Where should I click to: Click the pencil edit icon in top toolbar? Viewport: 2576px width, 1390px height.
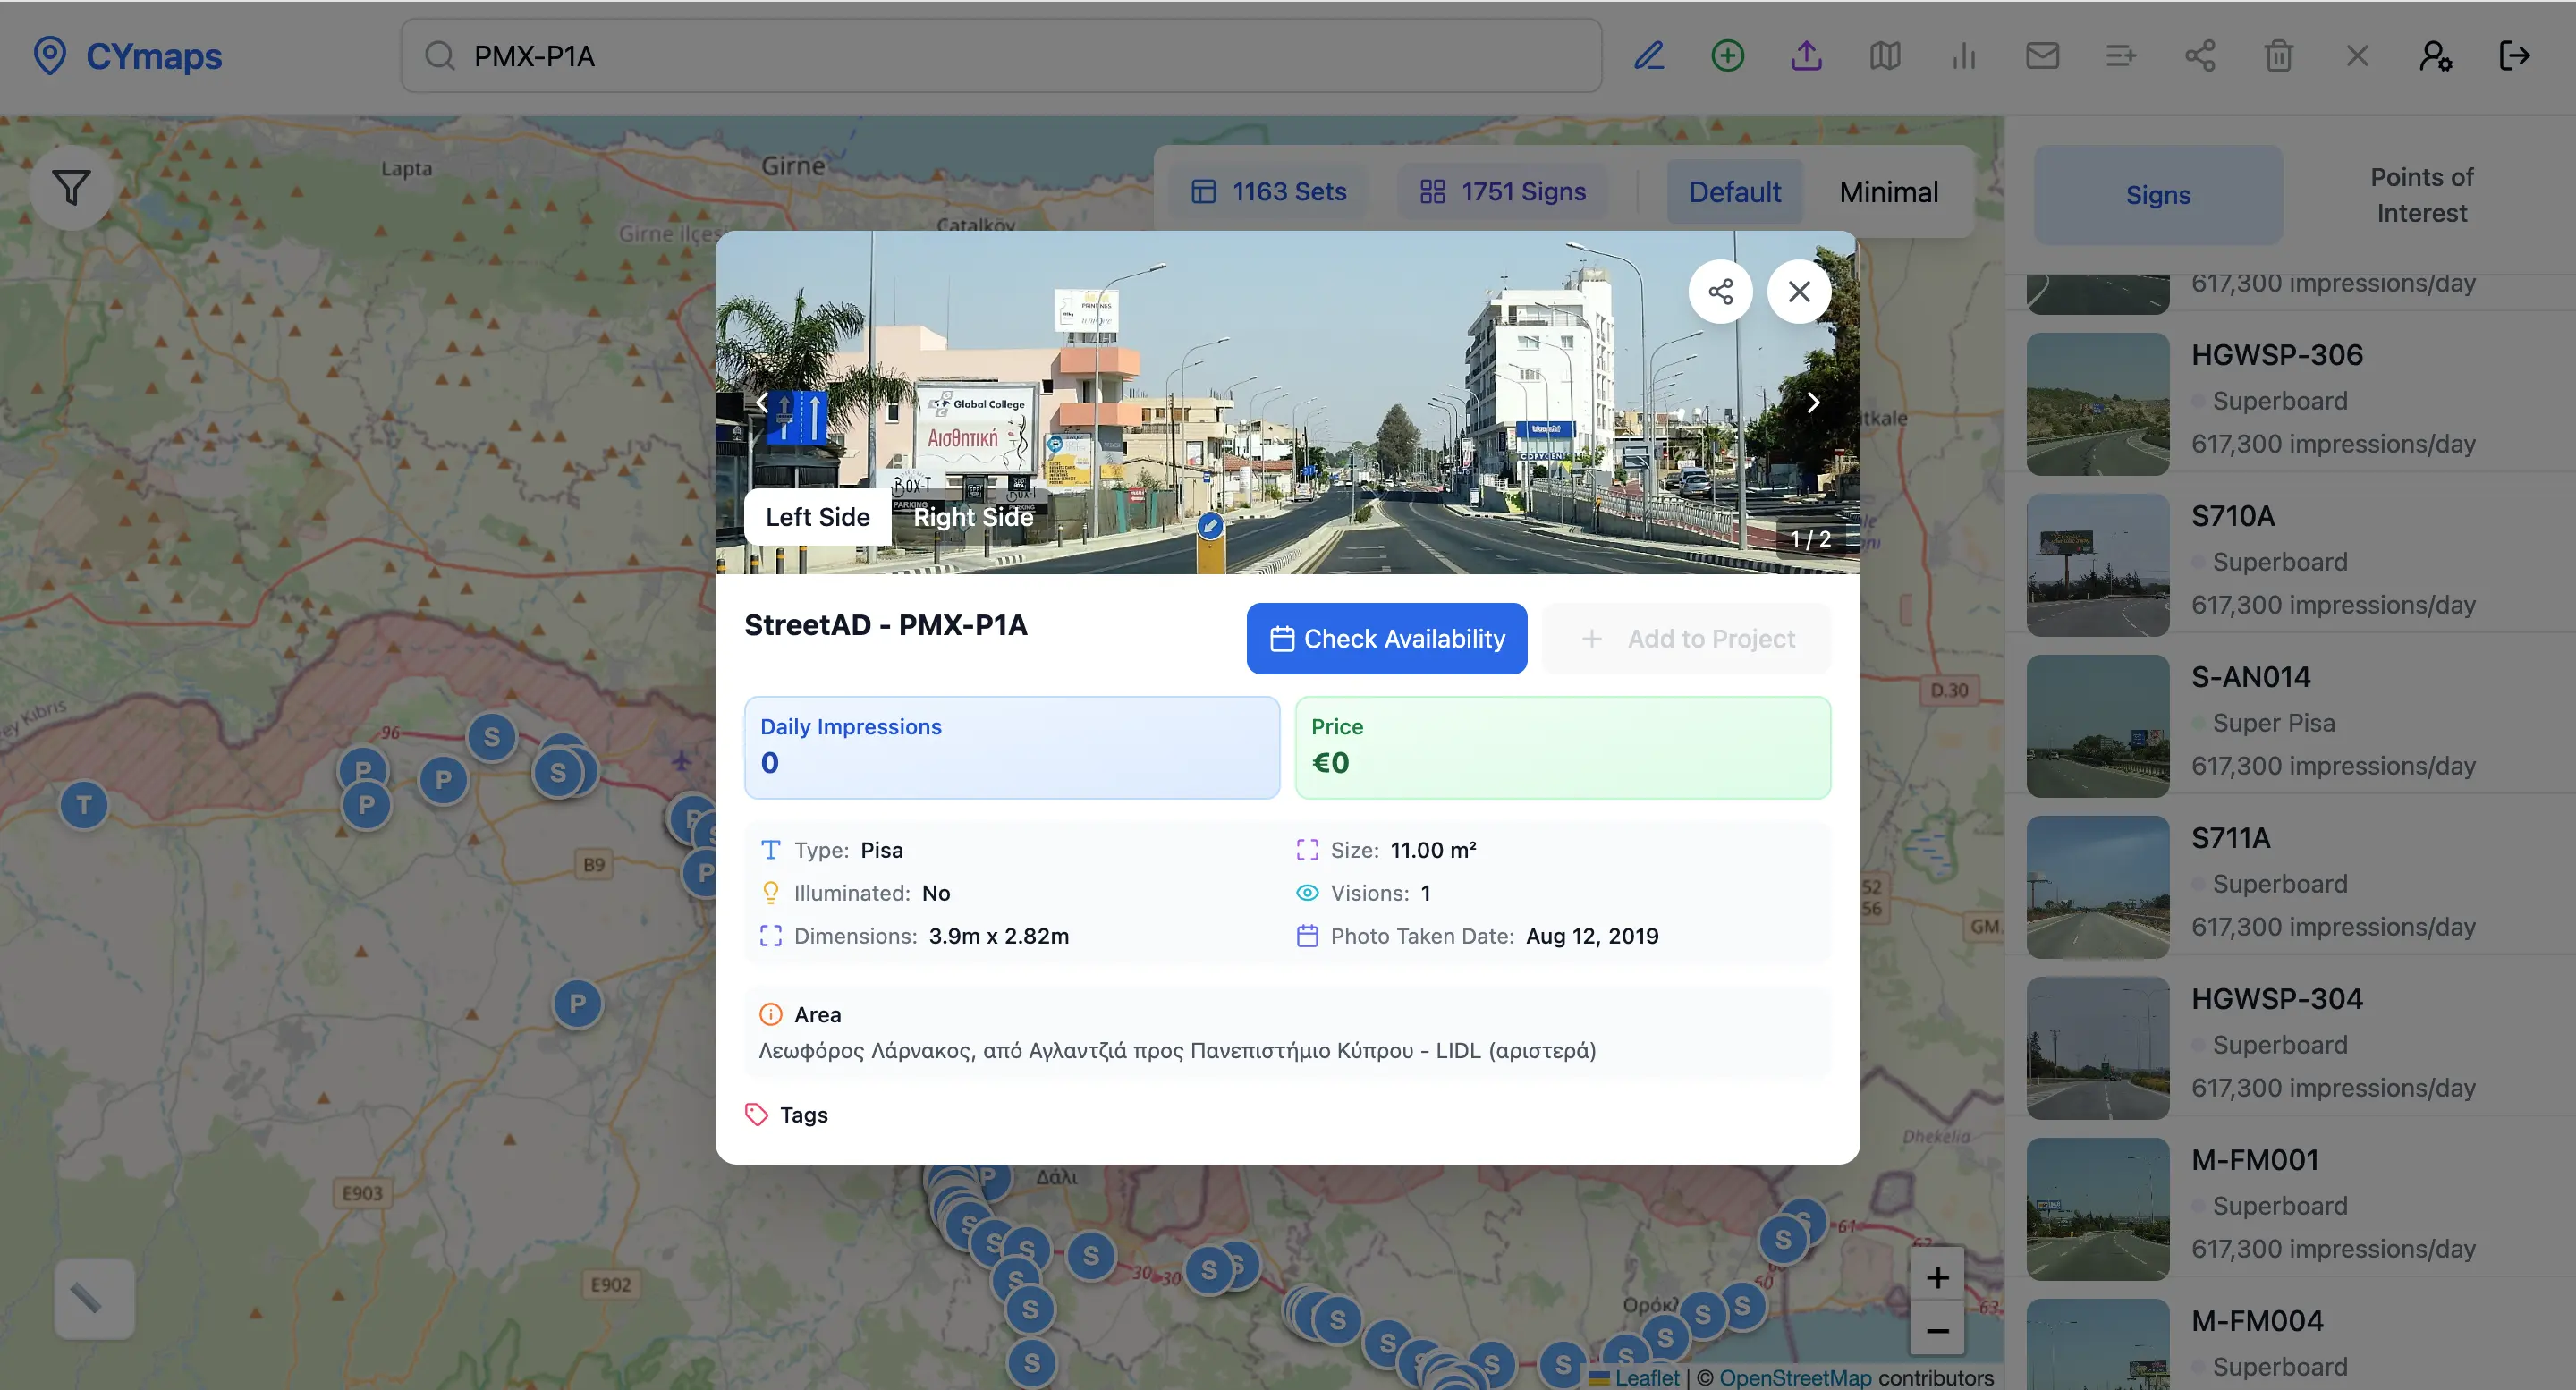(1648, 56)
